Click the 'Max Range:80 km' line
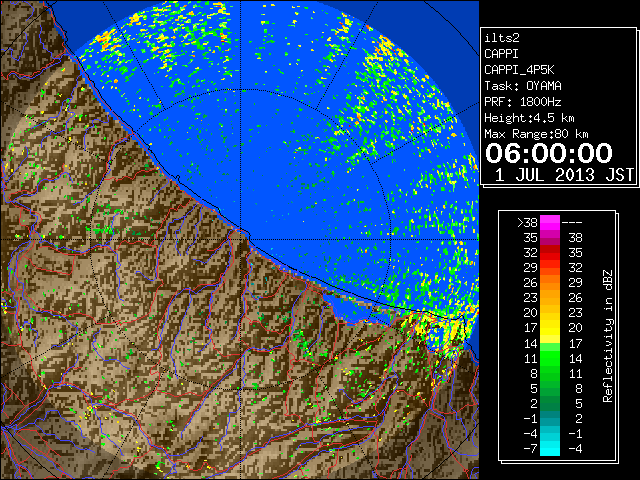Image resolution: width=640 pixels, height=480 pixels. [536, 134]
